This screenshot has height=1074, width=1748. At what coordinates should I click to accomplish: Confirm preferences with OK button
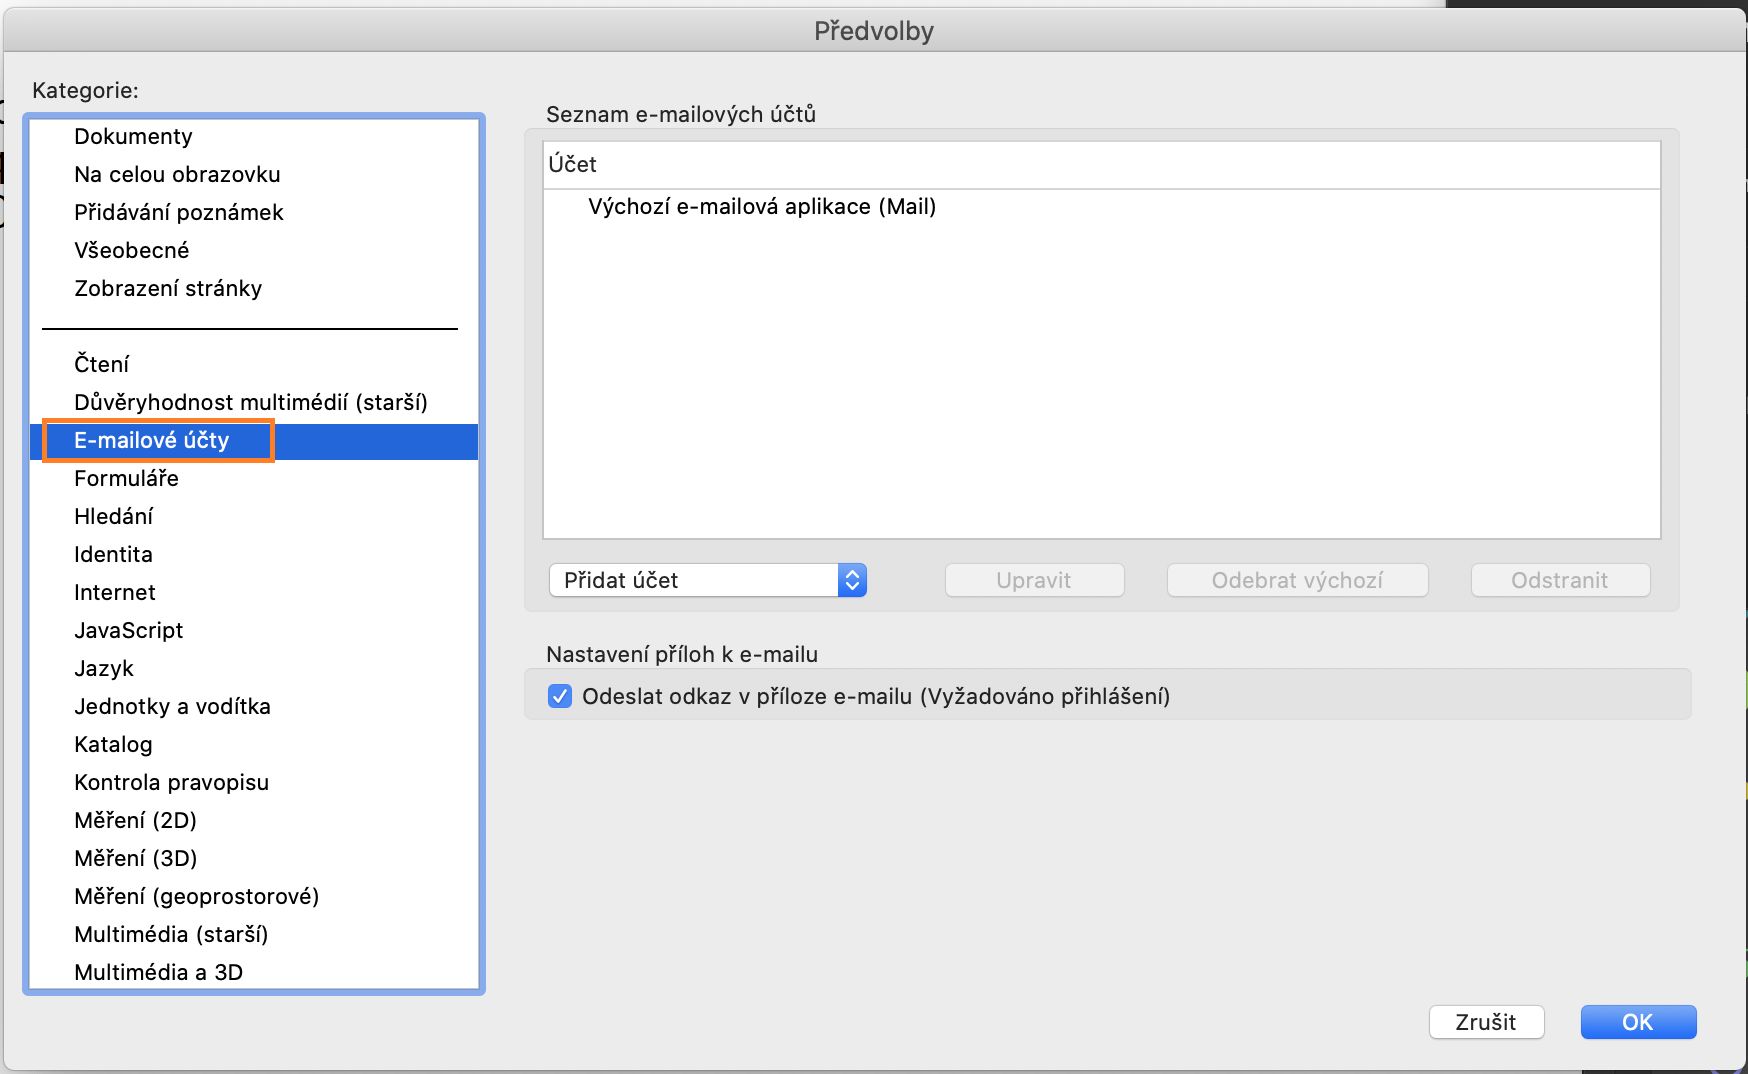tap(1638, 1022)
